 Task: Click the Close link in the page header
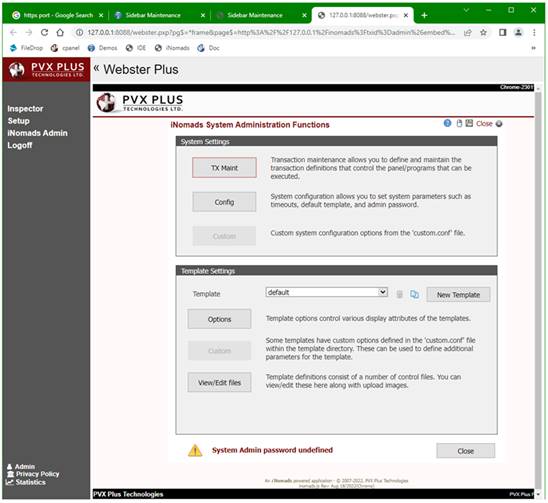(x=484, y=124)
